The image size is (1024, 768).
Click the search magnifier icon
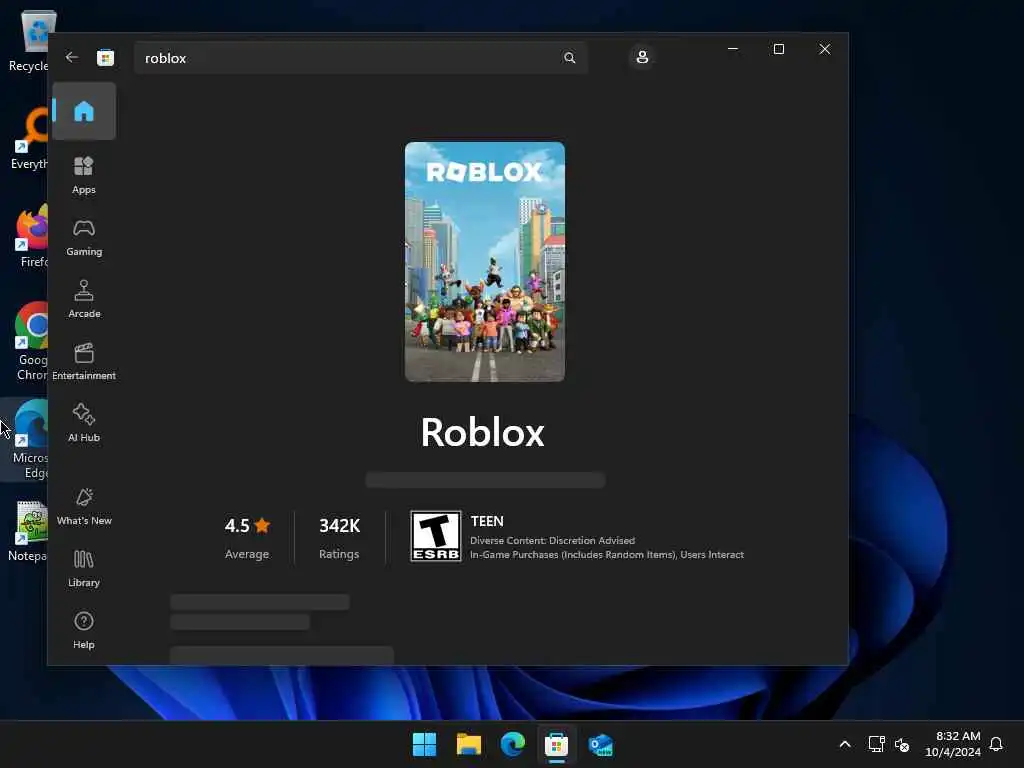pos(569,58)
